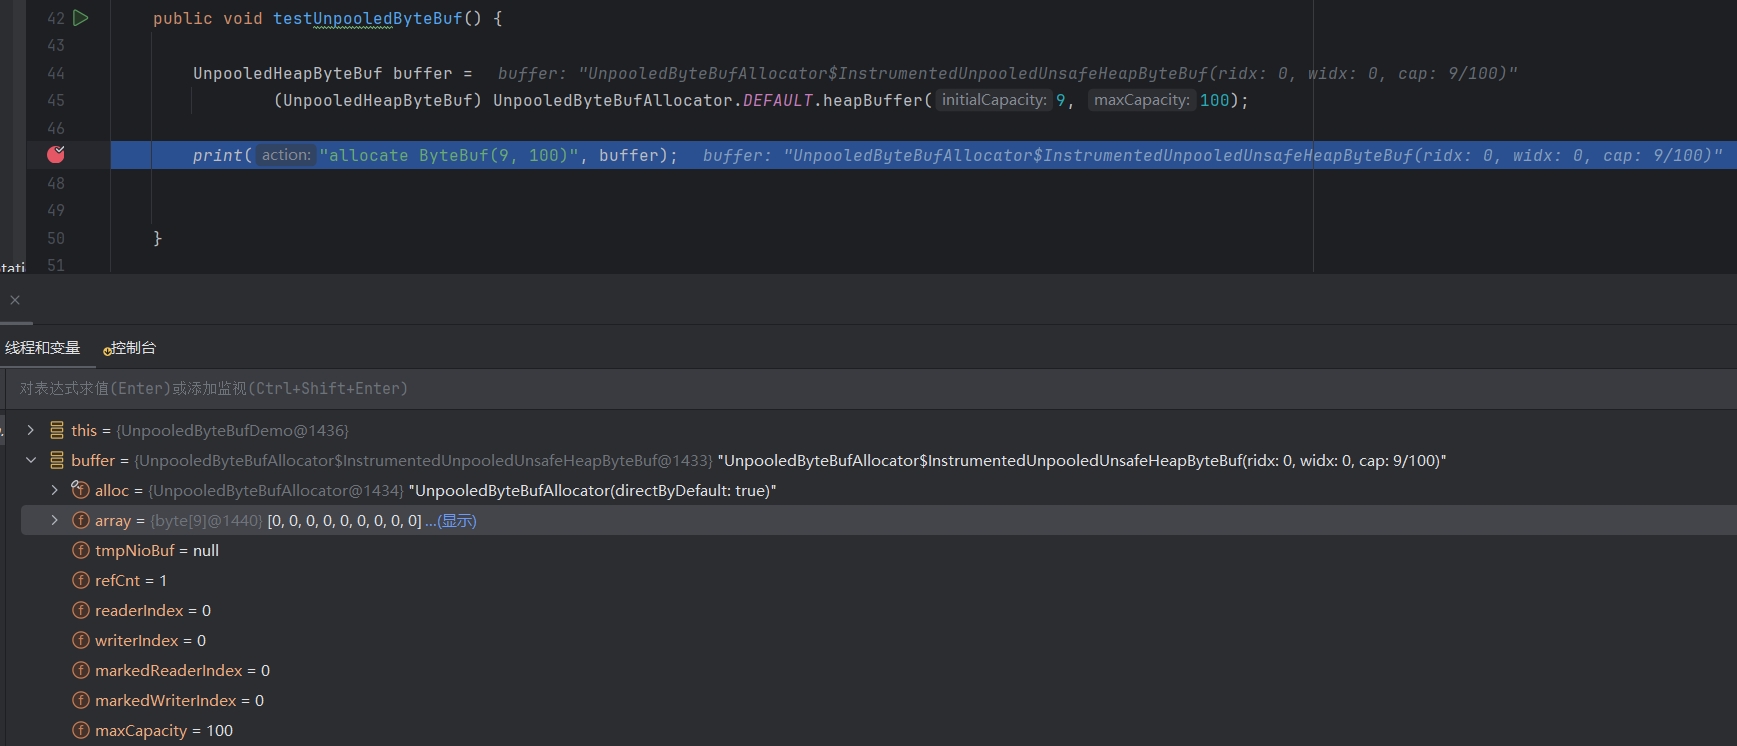Select the refCnt field icon
1737x746 pixels.
click(81, 580)
